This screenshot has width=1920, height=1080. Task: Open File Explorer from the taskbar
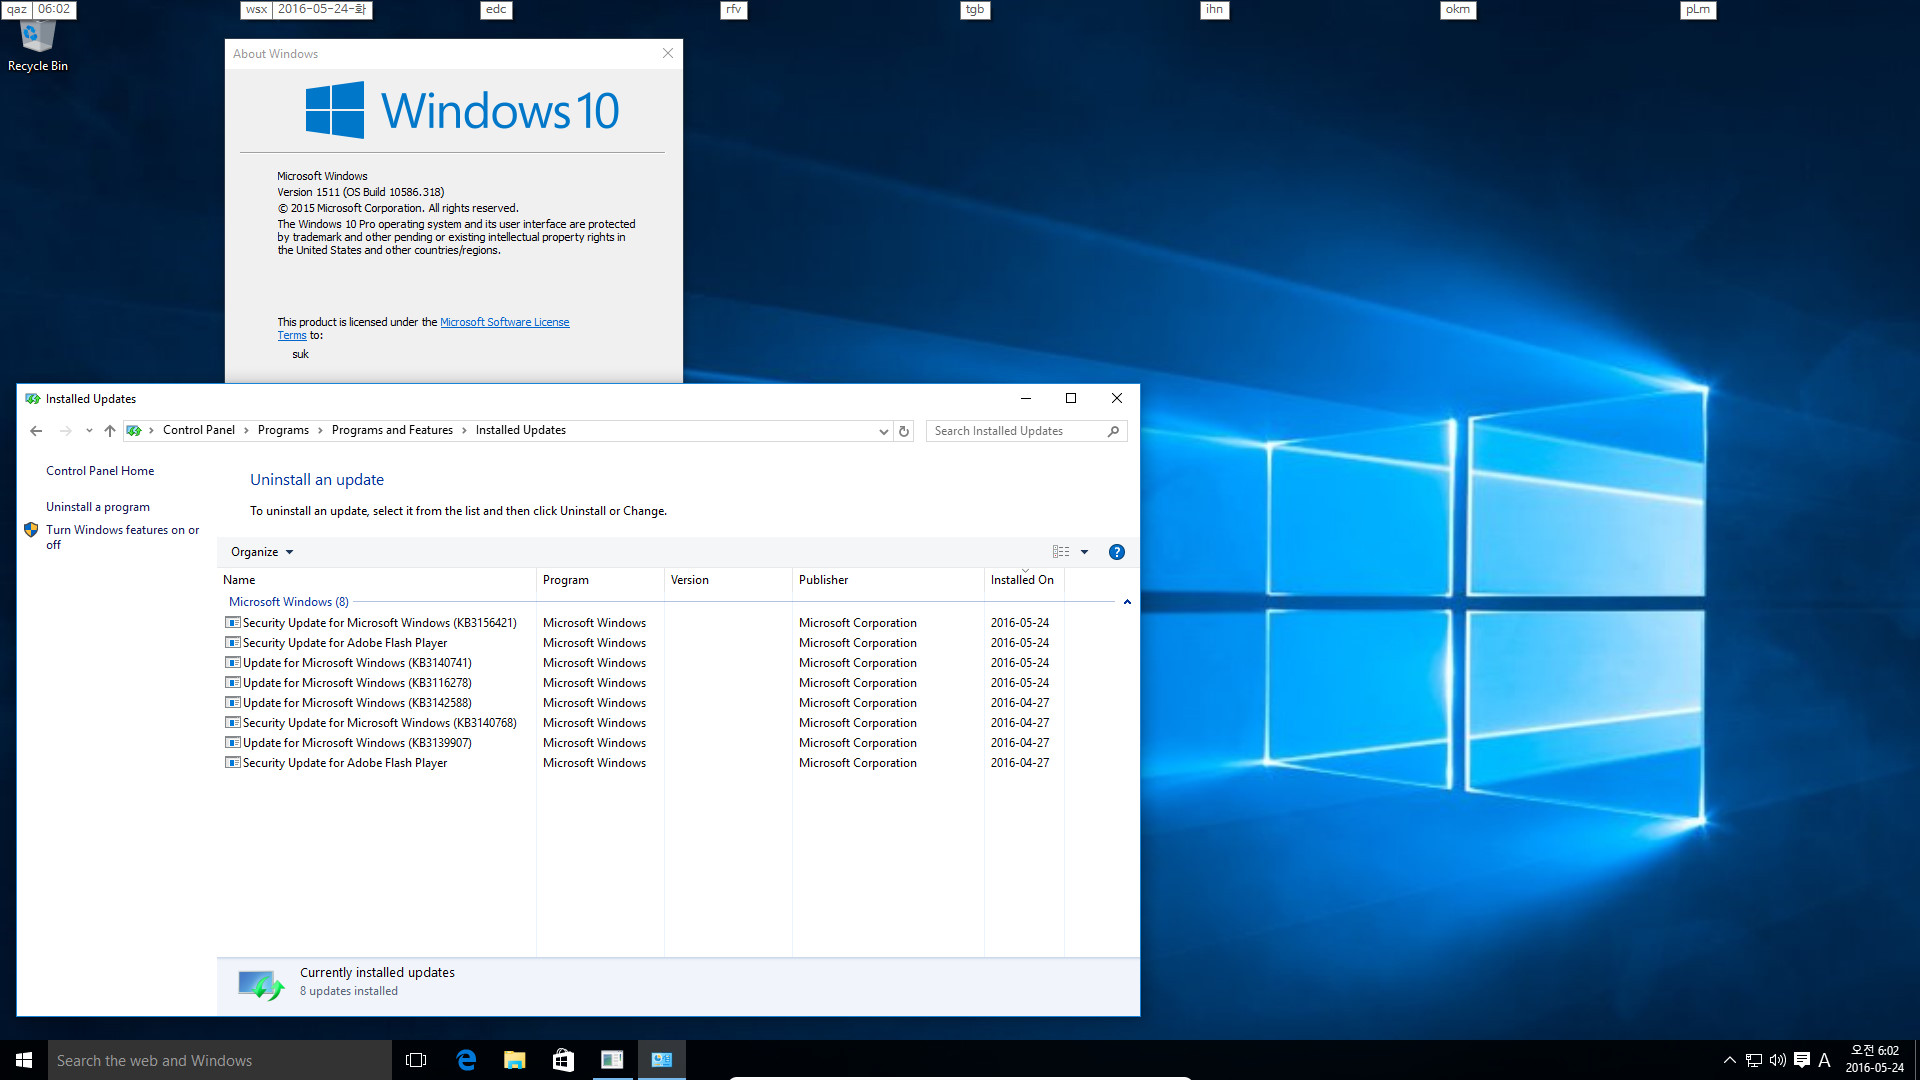pyautogui.click(x=514, y=1060)
